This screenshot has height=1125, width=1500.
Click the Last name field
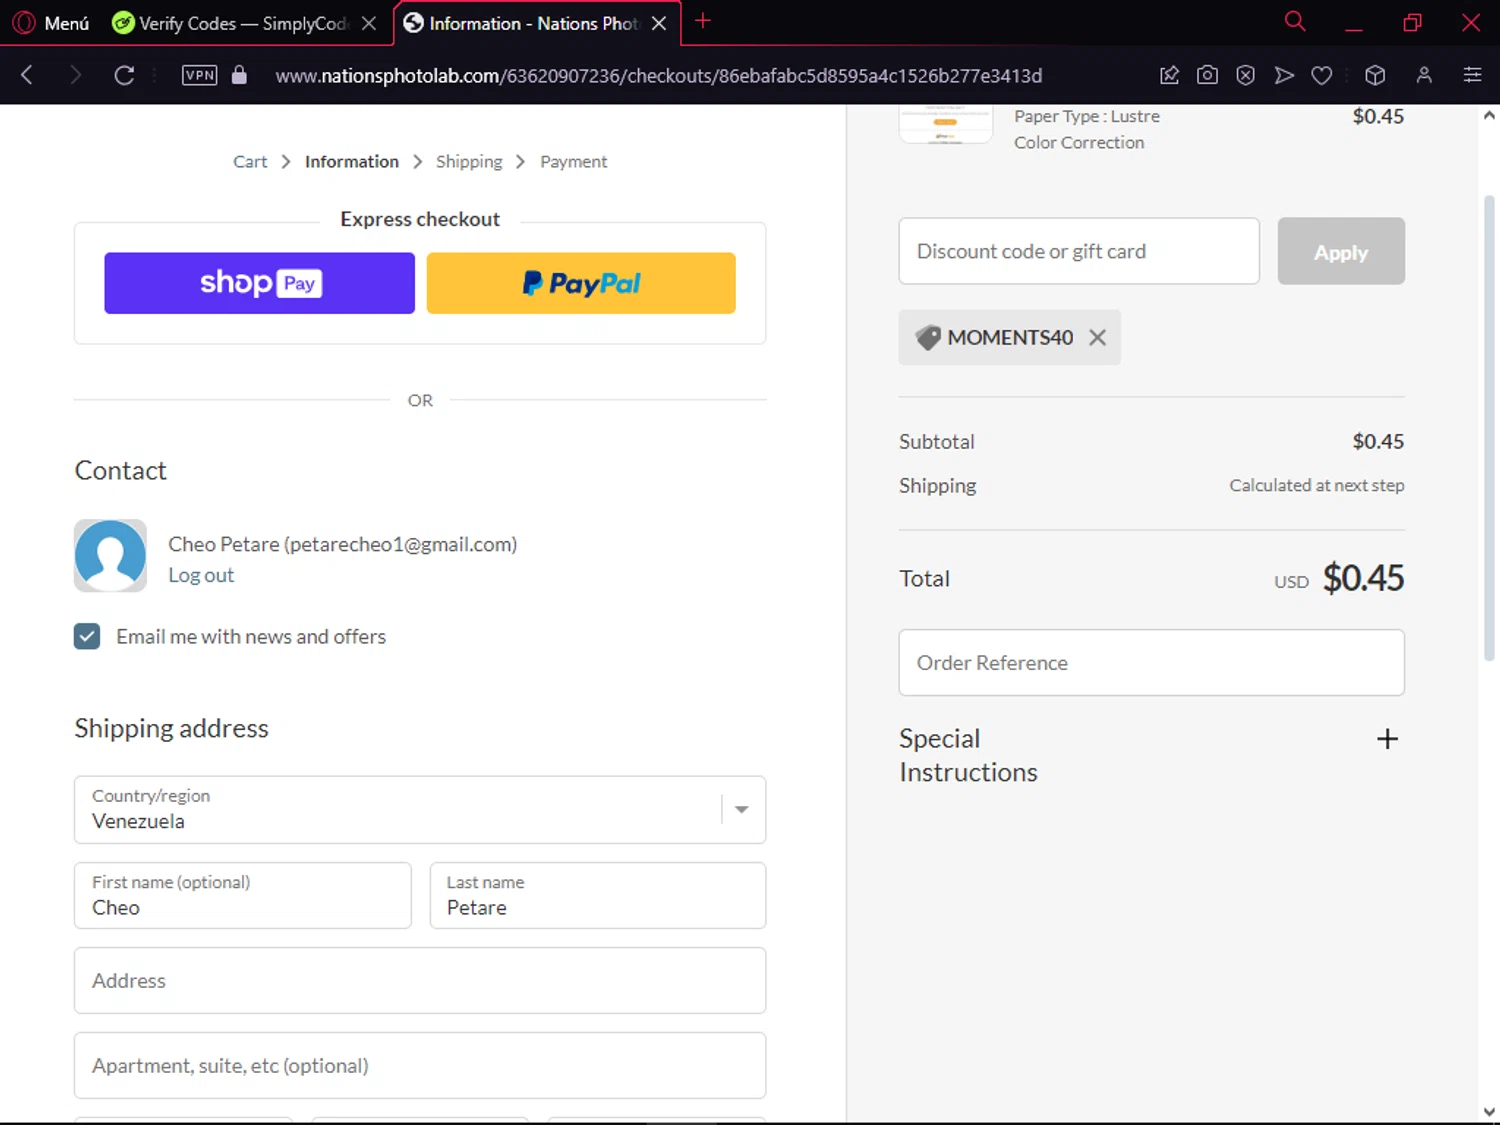point(598,896)
